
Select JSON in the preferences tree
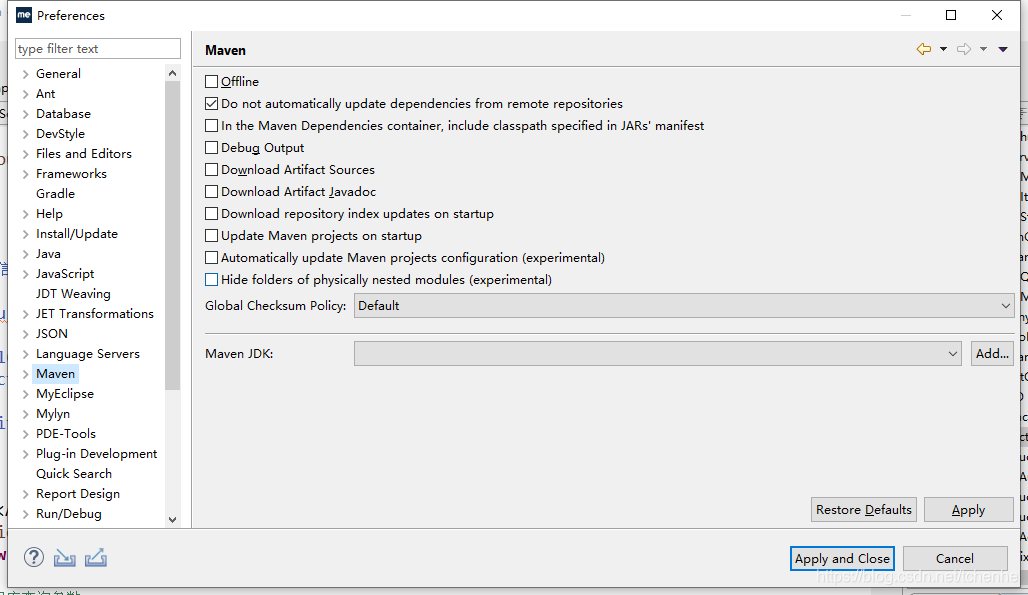pyautogui.click(x=52, y=334)
